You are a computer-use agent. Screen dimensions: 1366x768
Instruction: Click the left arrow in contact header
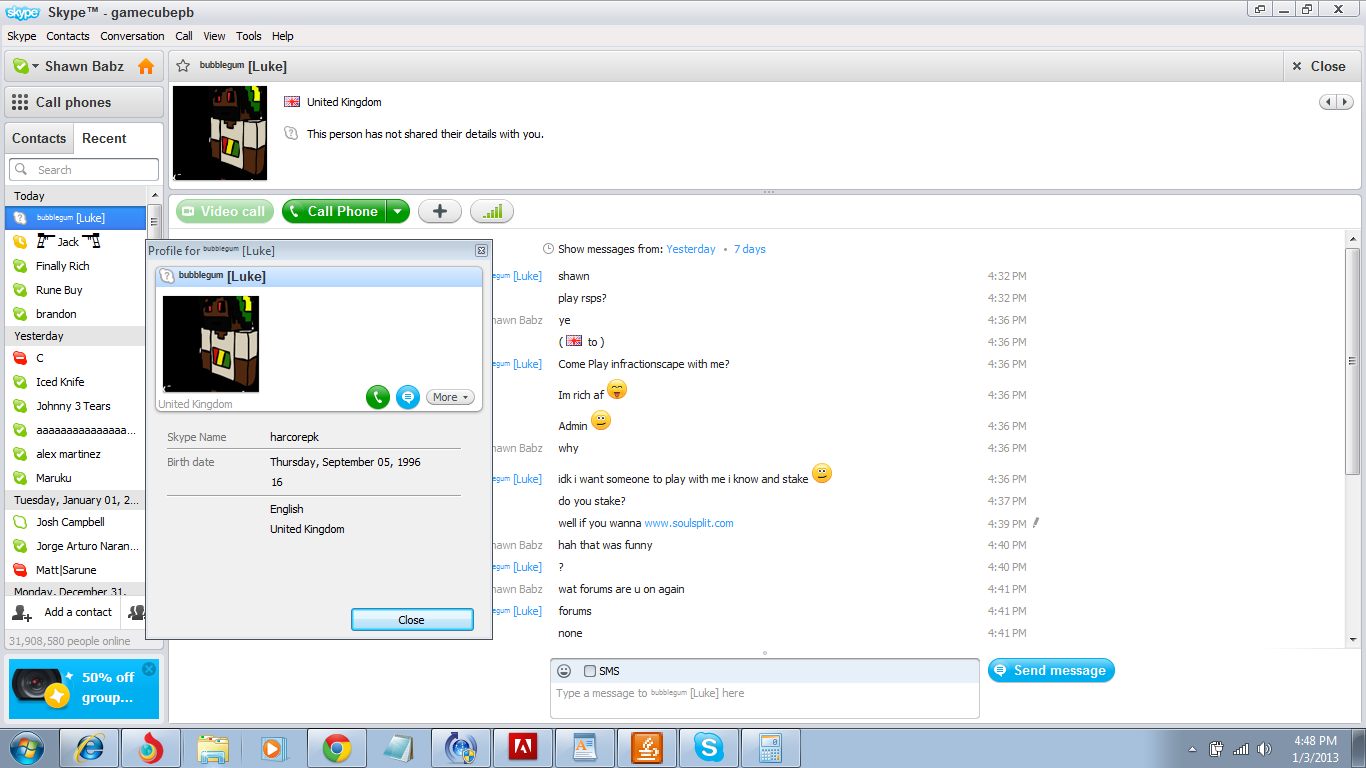(x=1328, y=102)
